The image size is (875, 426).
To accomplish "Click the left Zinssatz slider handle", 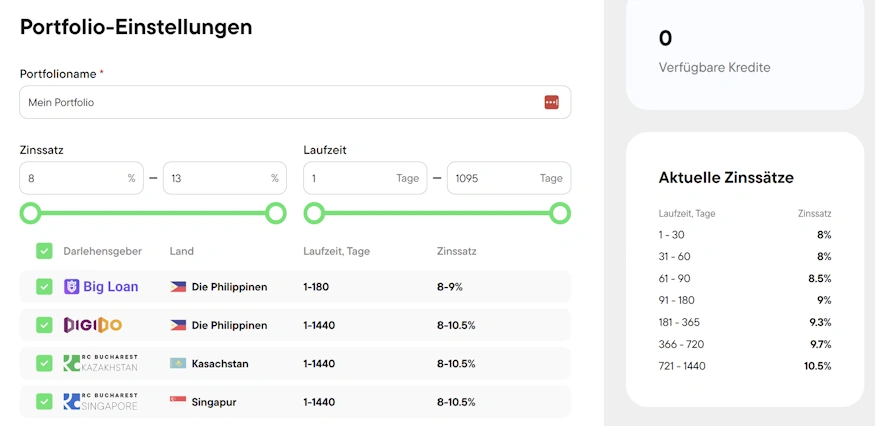I will [31, 213].
